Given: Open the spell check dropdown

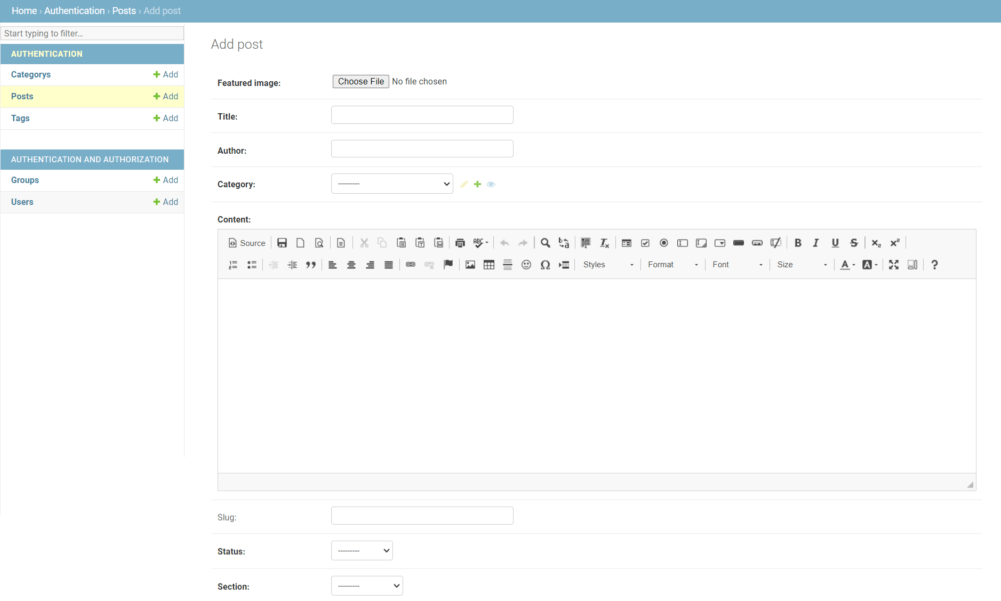Looking at the screenshot, I should (481, 243).
